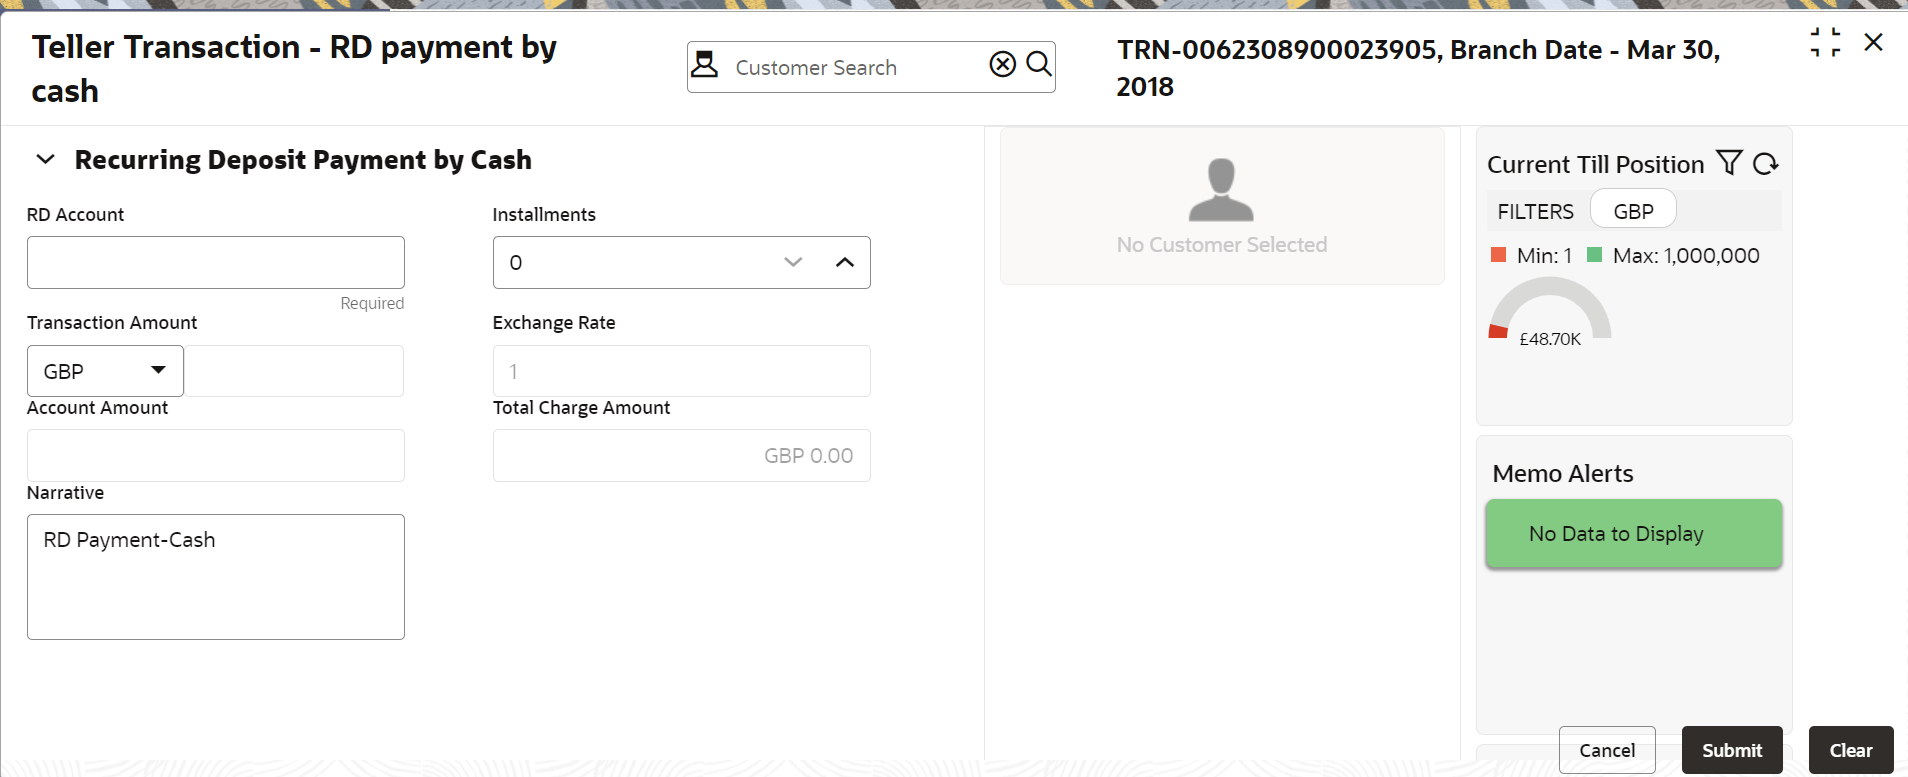Viewport: 1908px width, 777px height.
Task: Click the No Customer Selected avatar placeholder
Action: click(1221, 190)
